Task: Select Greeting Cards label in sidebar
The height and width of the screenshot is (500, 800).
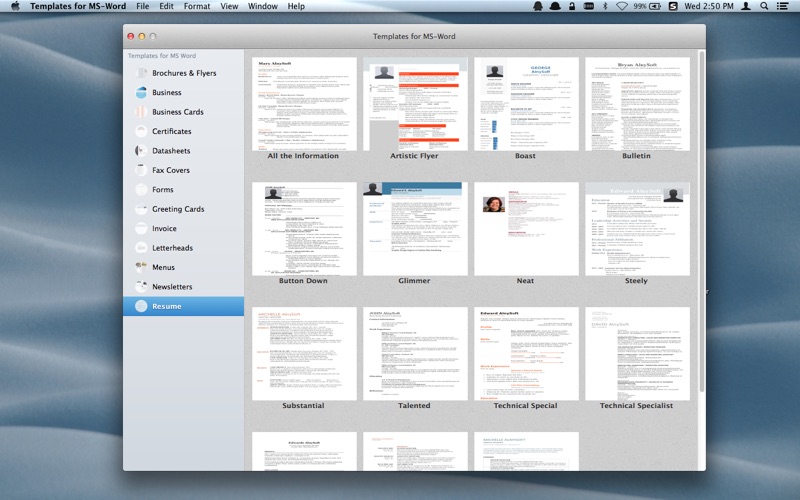Action: (178, 209)
